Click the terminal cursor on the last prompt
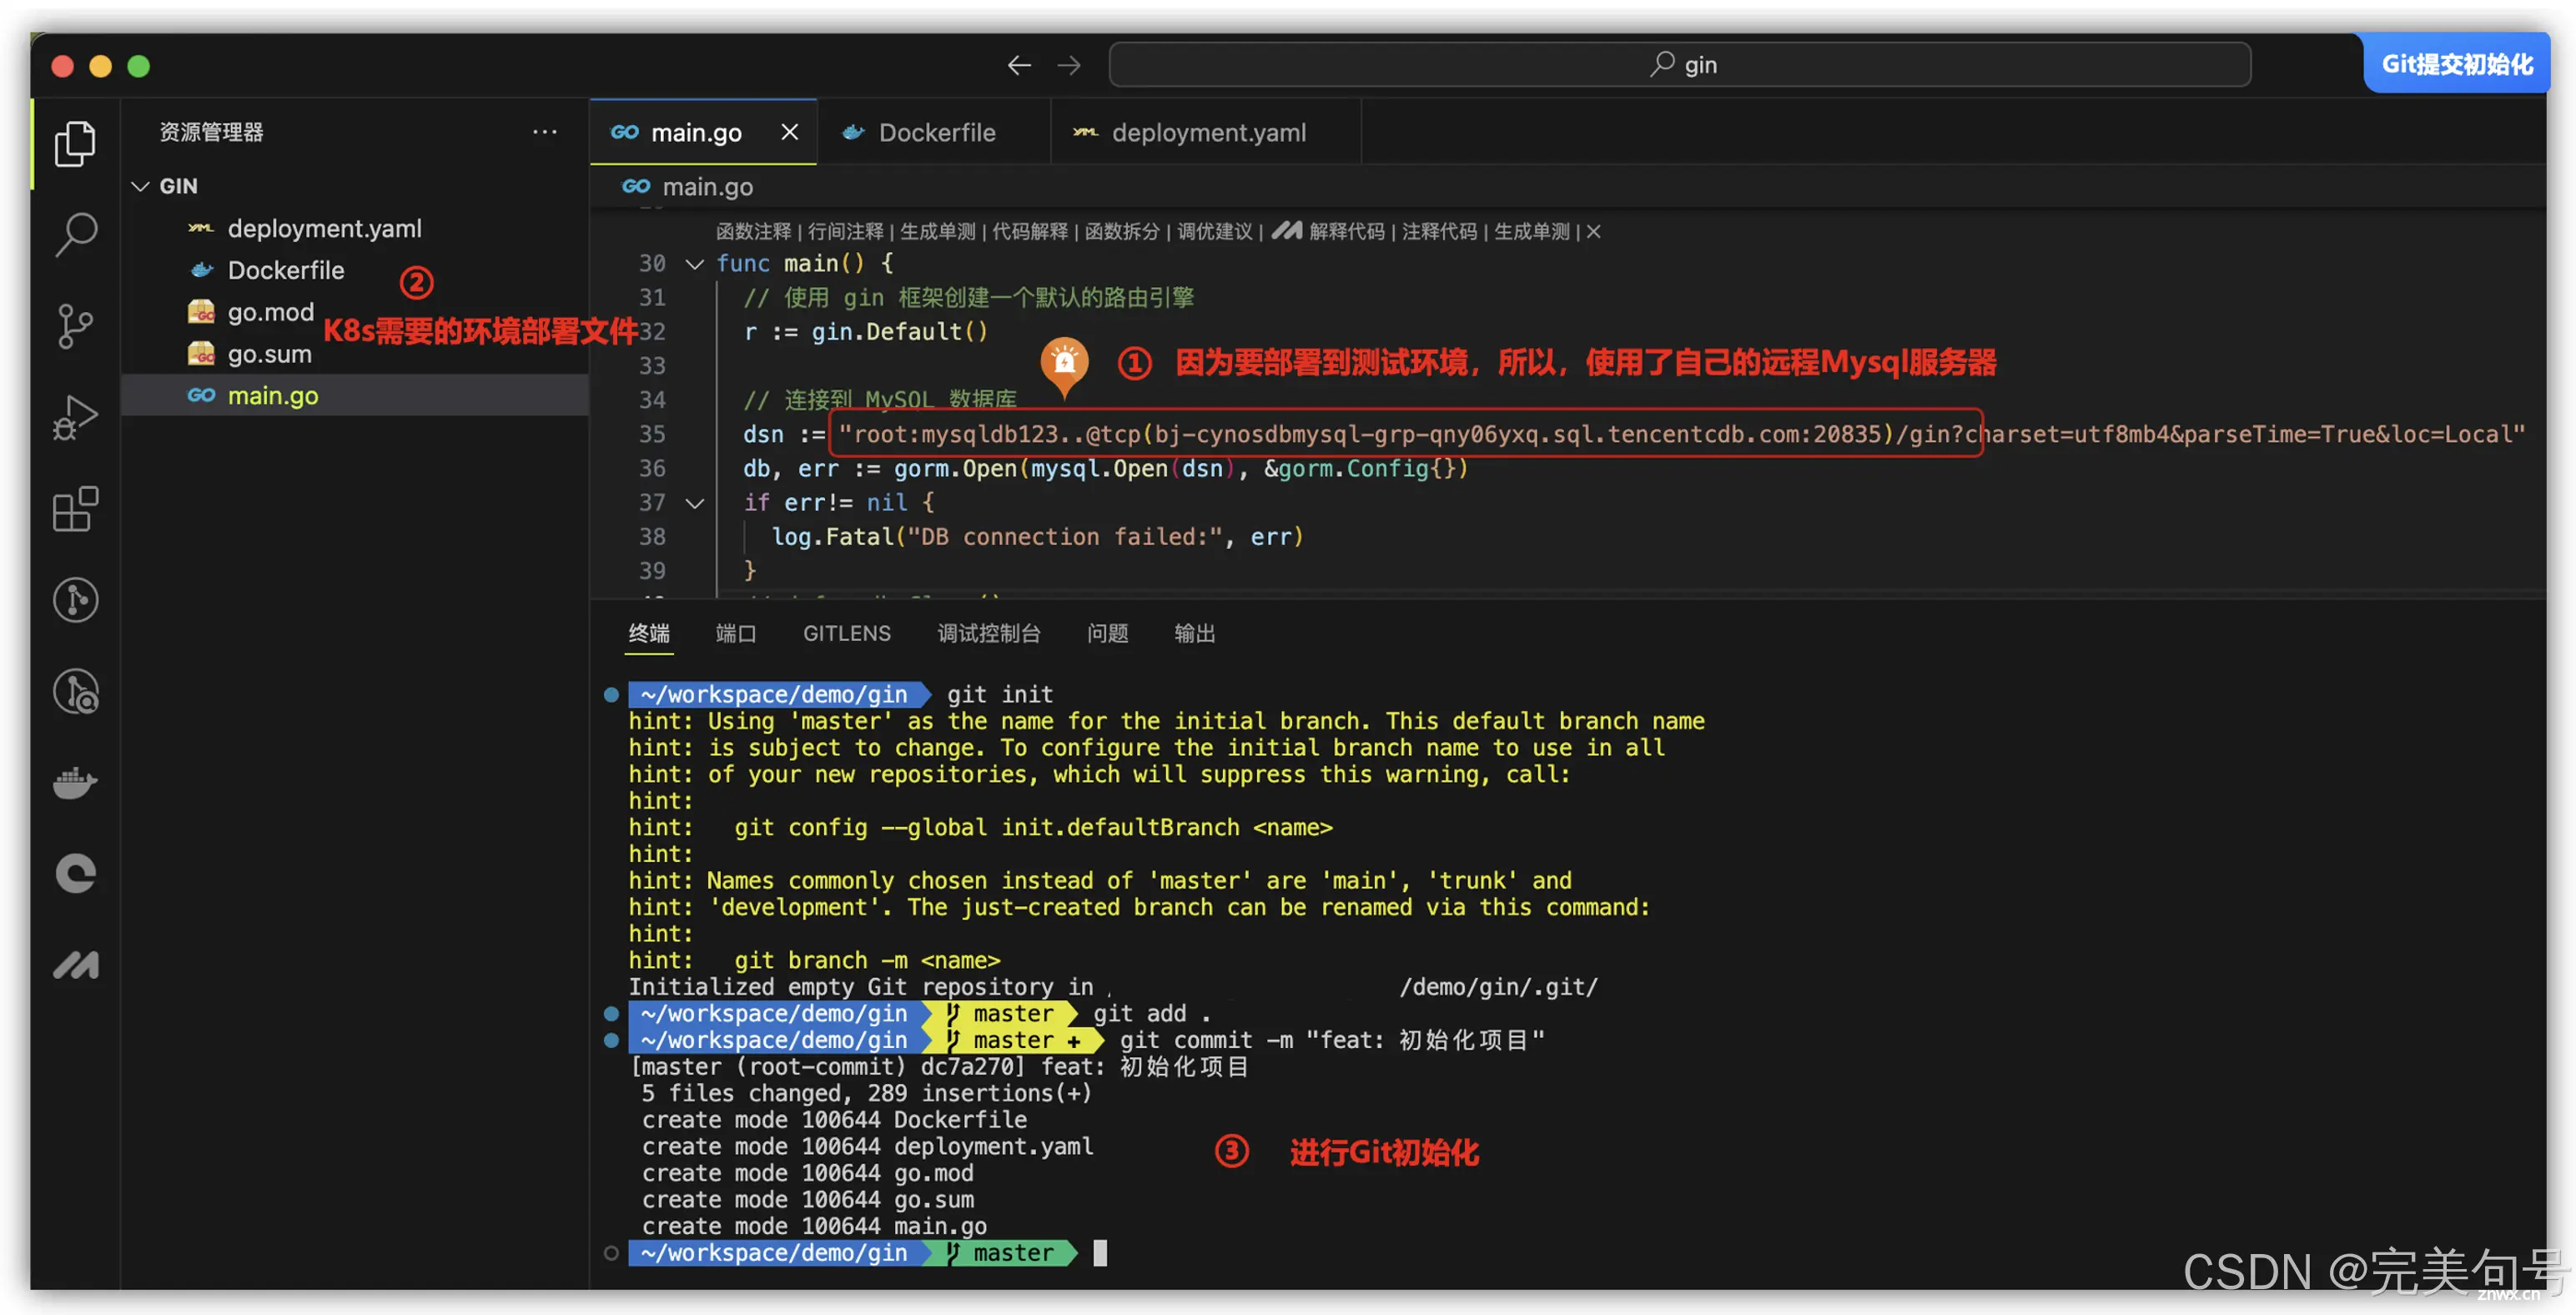Viewport: 2576px width, 1315px height. tap(1100, 1253)
